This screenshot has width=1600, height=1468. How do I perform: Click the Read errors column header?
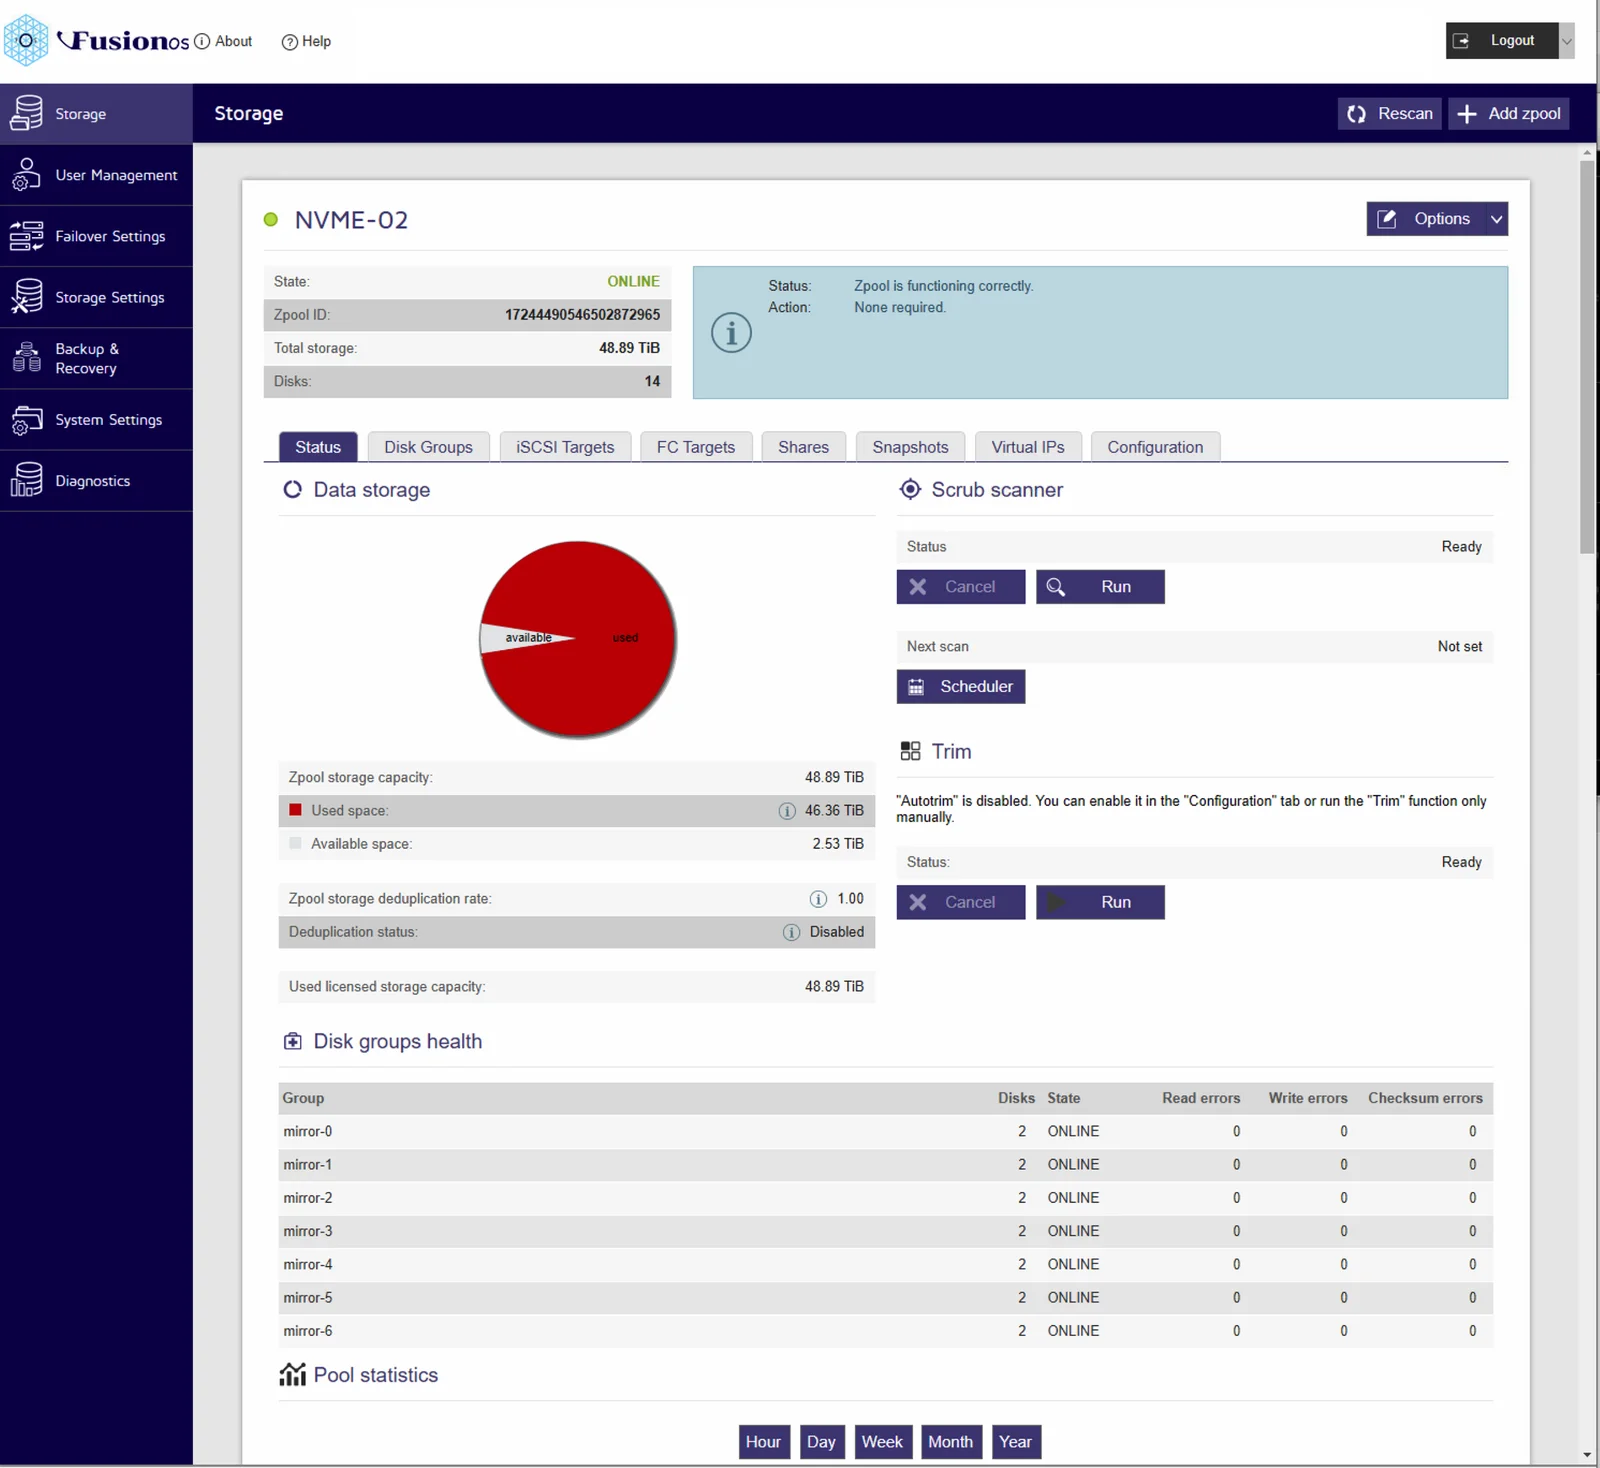[1201, 1098]
